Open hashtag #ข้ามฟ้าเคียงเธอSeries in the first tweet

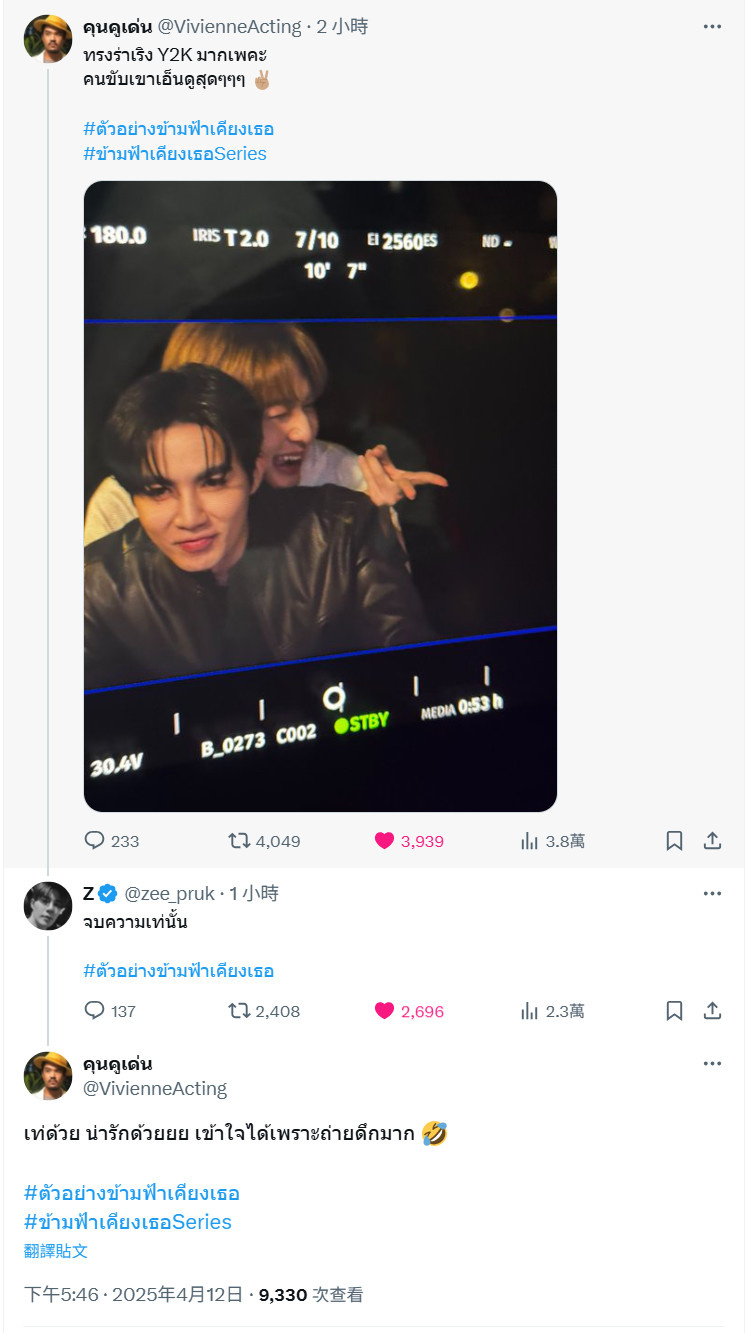[175, 154]
